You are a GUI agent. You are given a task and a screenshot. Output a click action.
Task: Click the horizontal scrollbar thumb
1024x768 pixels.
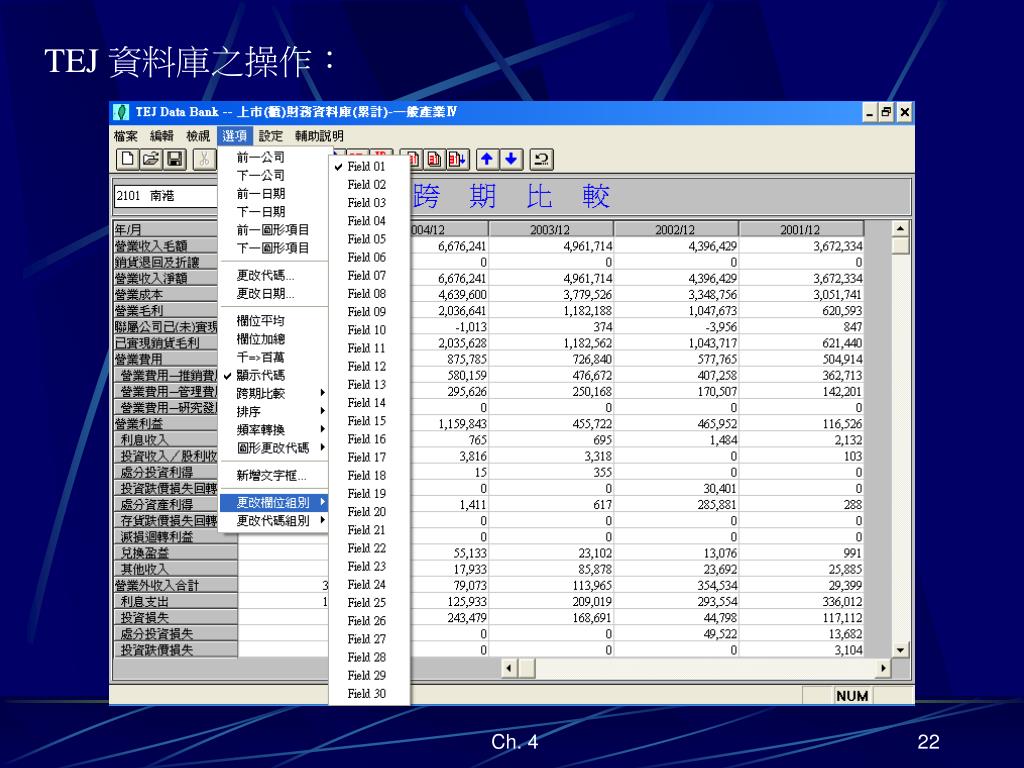pos(526,668)
